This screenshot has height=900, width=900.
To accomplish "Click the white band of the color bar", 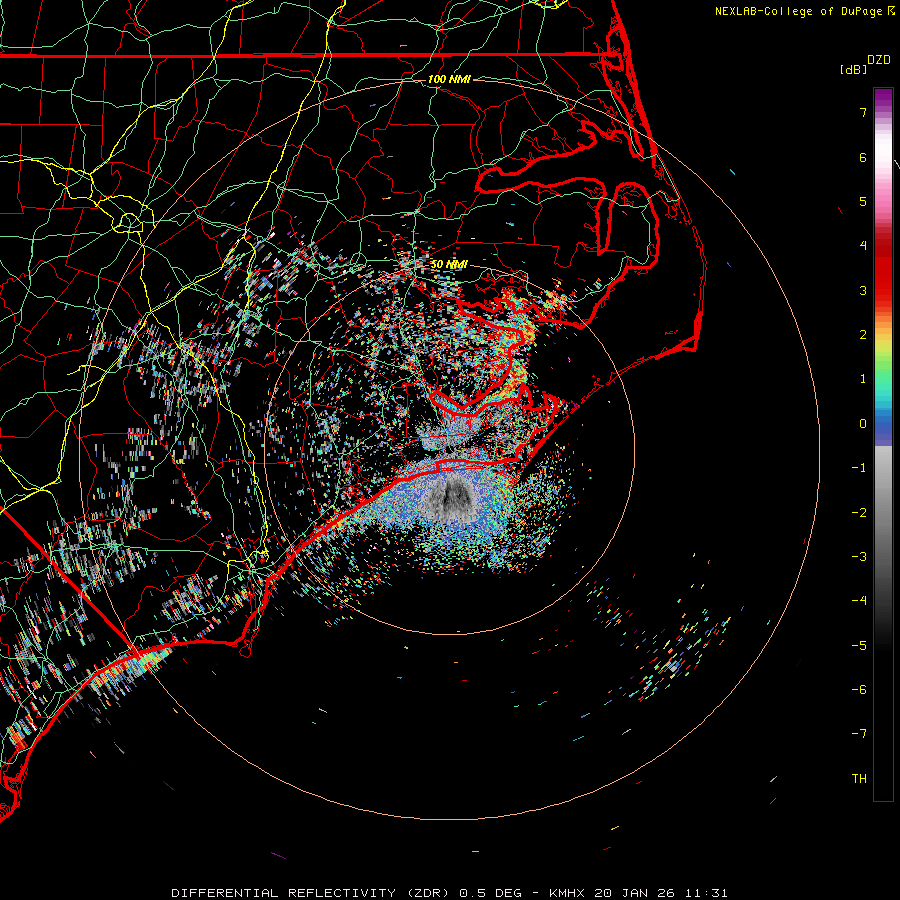I will 883,149.
